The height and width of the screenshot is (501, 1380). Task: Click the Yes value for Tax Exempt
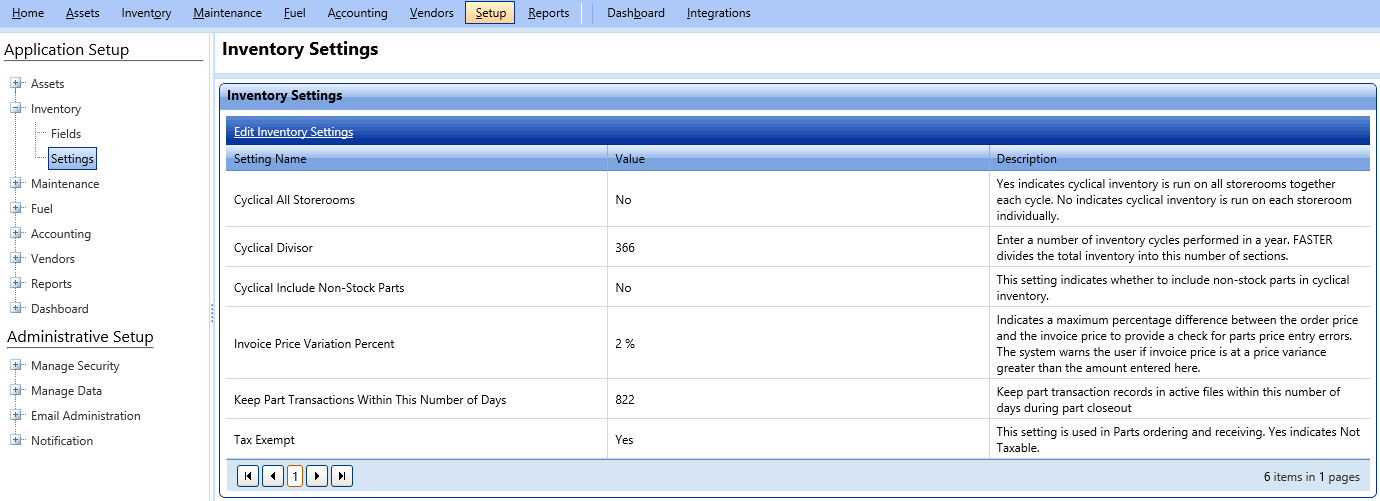pyautogui.click(x=624, y=440)
